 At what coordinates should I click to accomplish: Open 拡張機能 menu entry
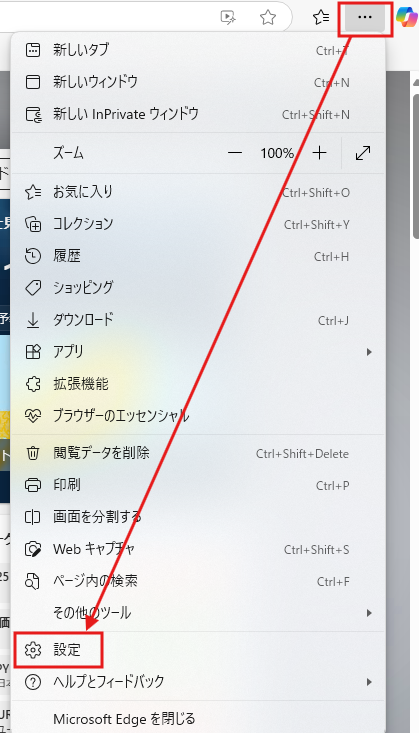pyautogui.click(x=198, y=384)
